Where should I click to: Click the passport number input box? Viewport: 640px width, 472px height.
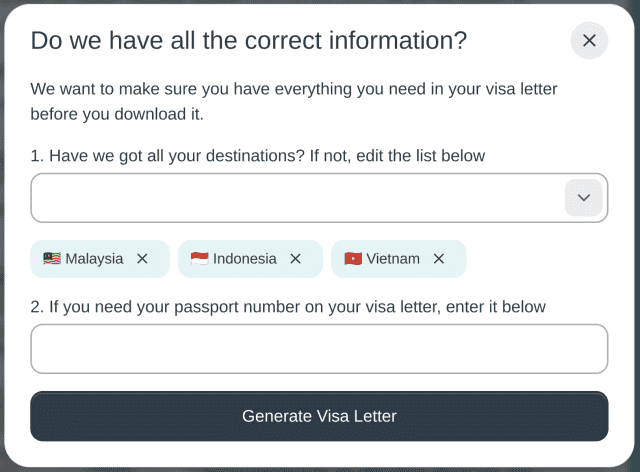point(319,349)
